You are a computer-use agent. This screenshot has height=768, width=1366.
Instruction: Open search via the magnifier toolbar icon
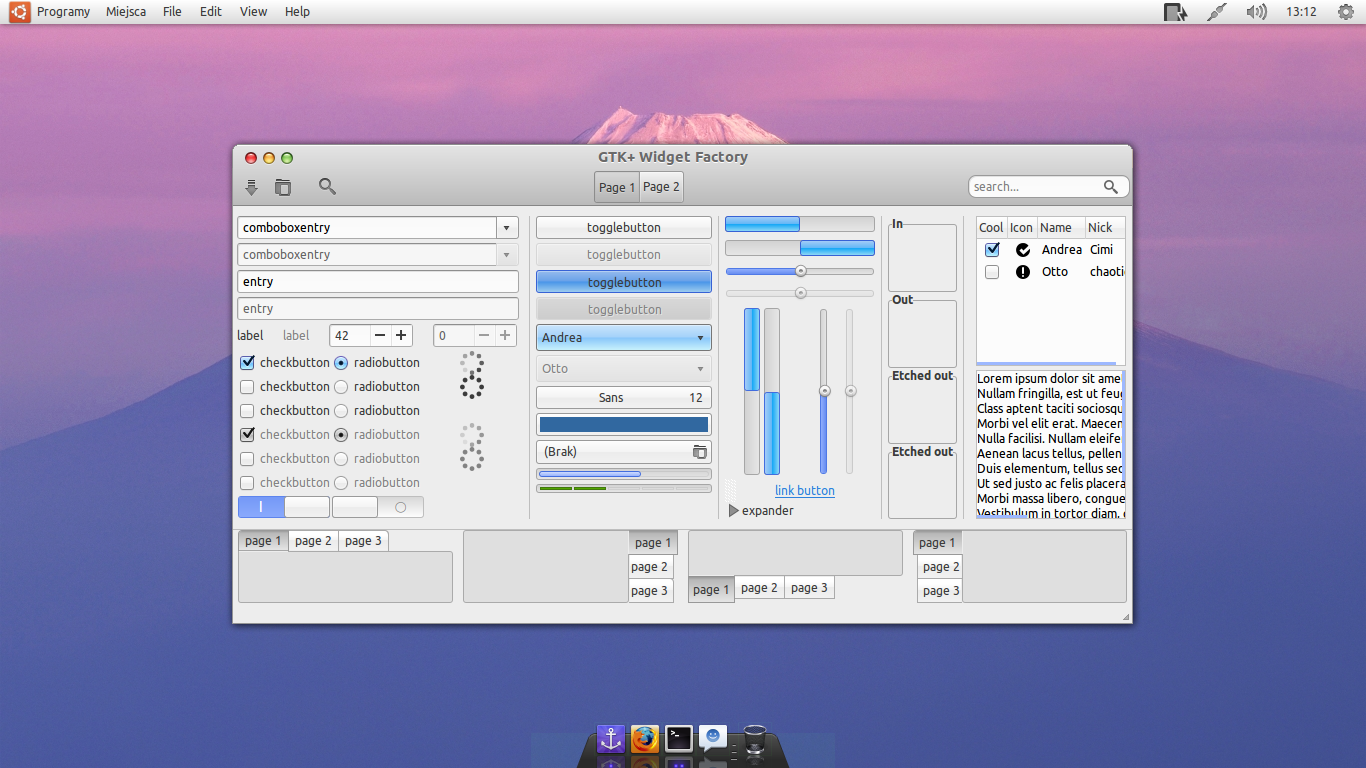point(326,186)
